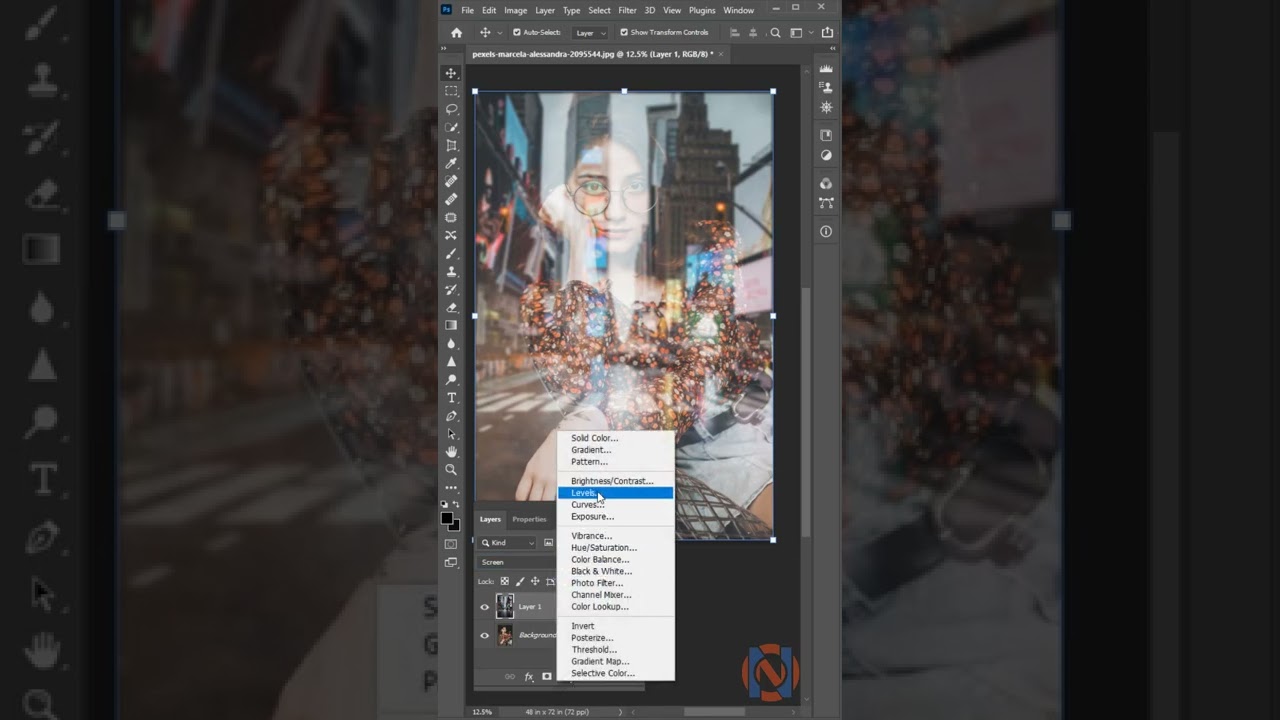This screenshot has width=1280, height=720.
Task: Select the Quick Selection tool
Action: (x=451, y=127)
